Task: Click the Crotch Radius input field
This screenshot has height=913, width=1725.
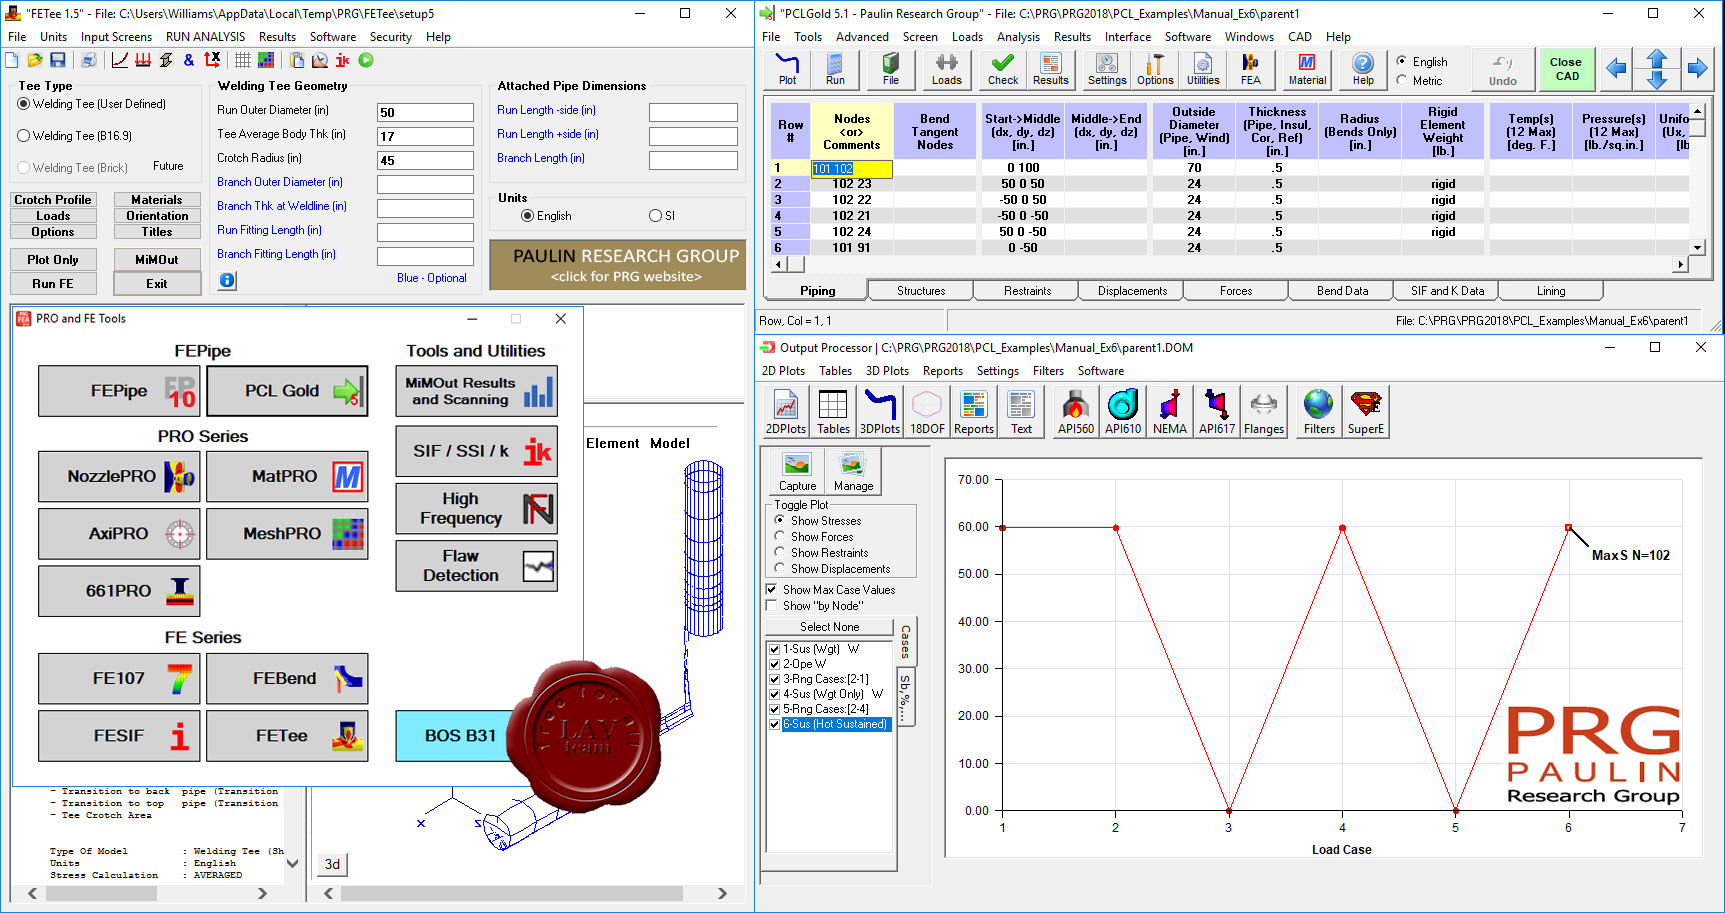Action: point(425,160)
